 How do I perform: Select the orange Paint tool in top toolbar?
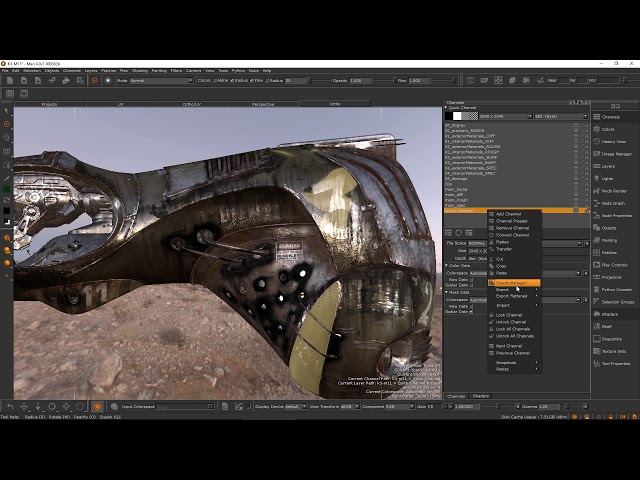pos(95,80)
